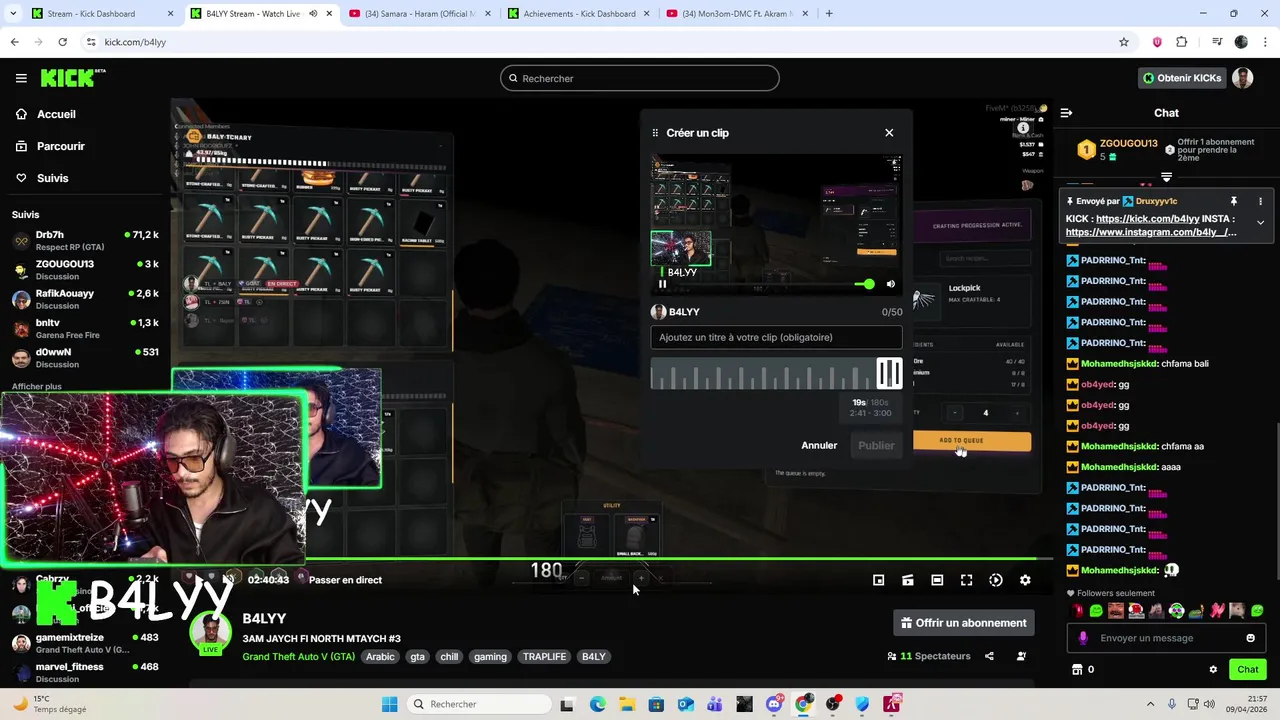
Task: Open emoji picker in chat input
Action: point(1250,638)
